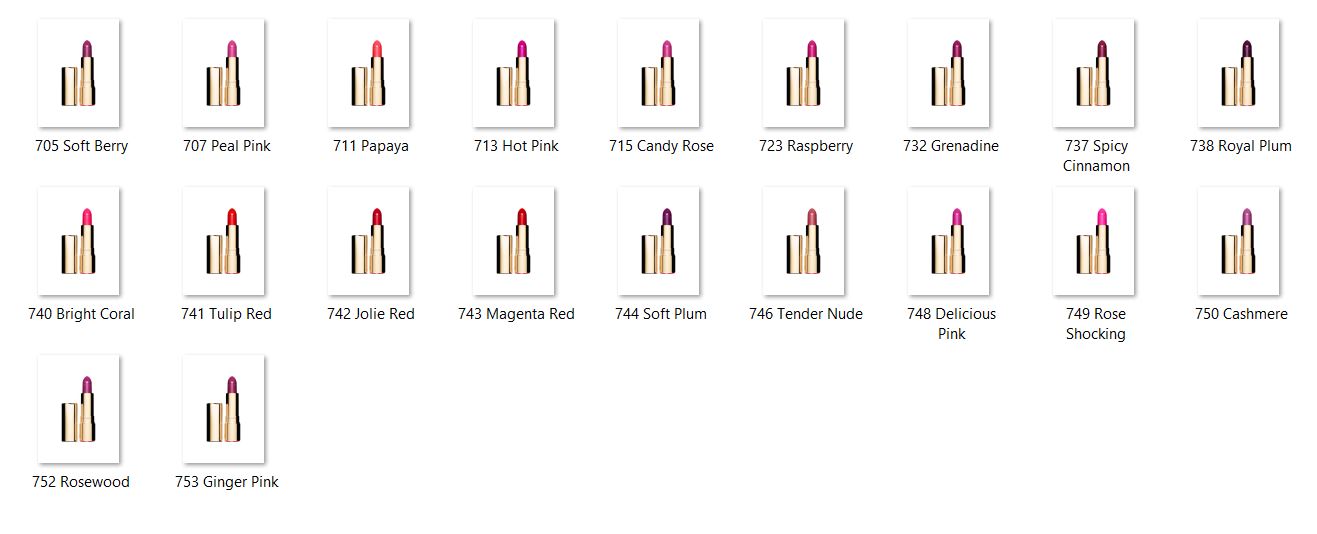Click the 746 Tender Nude lipstick thumbnail
This screenshot has height=534, width=1317.
pyautogui.click(x=804, y=241)
